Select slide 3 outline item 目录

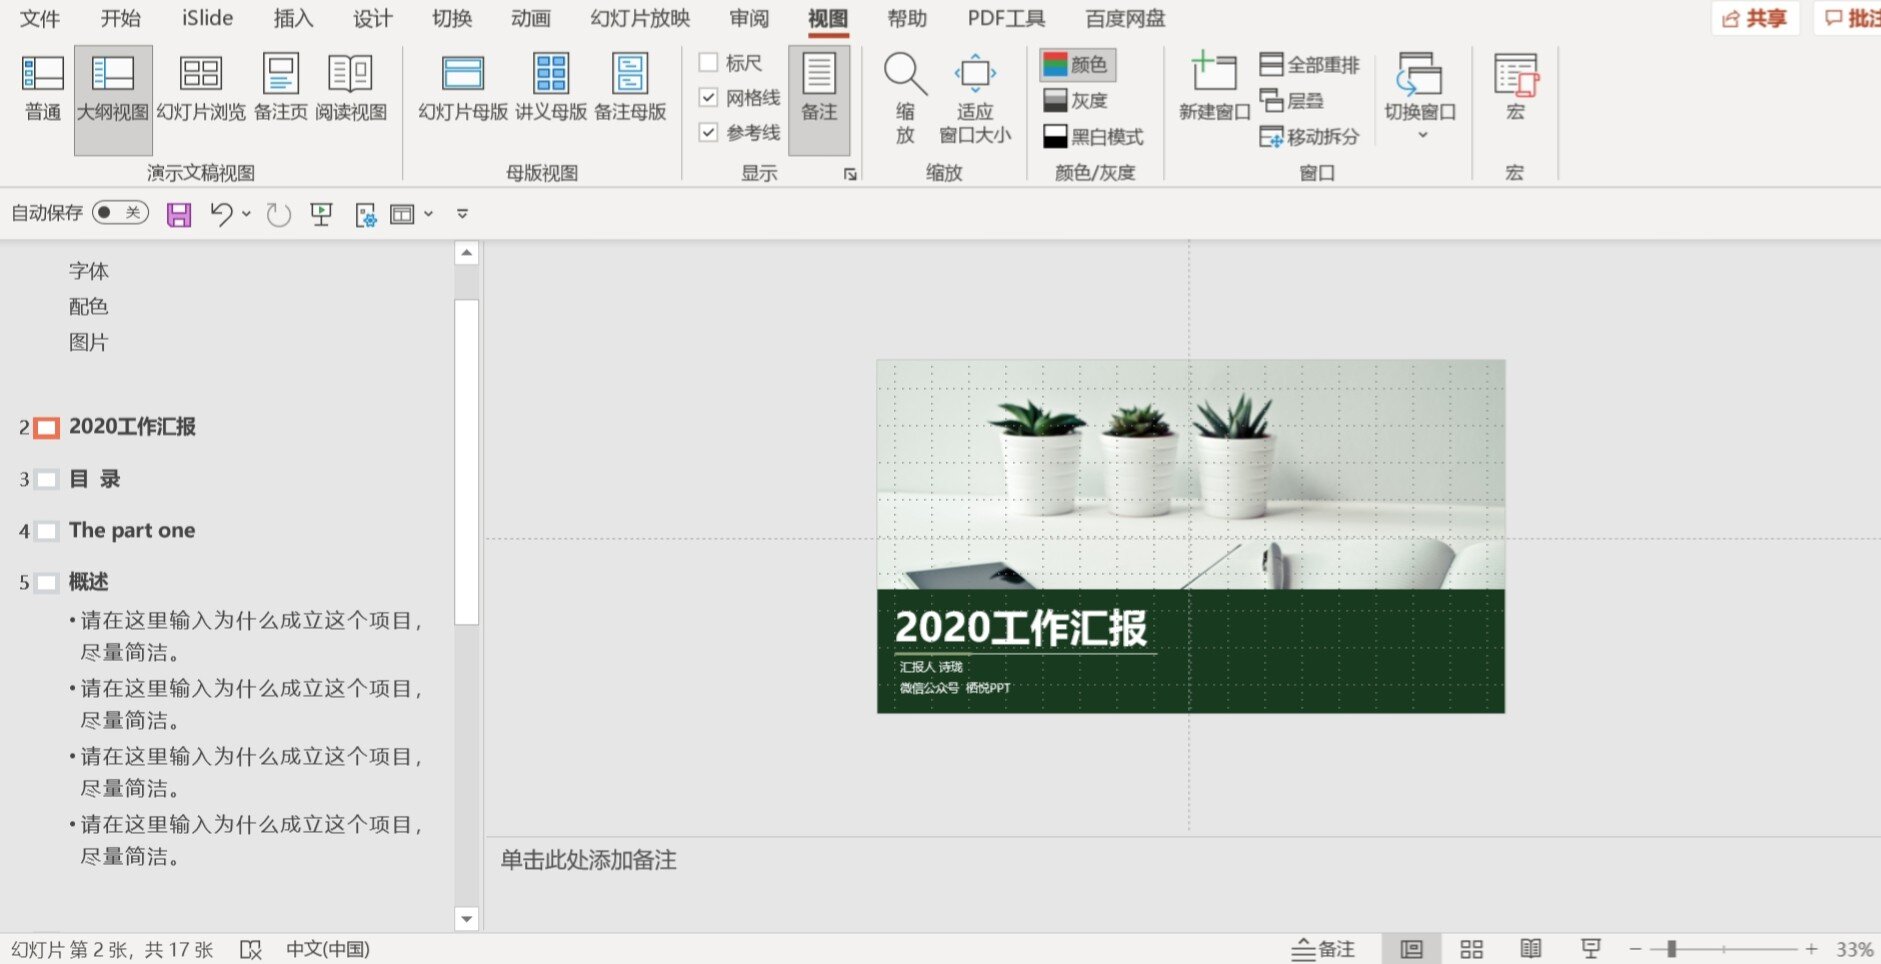point(95,479)
